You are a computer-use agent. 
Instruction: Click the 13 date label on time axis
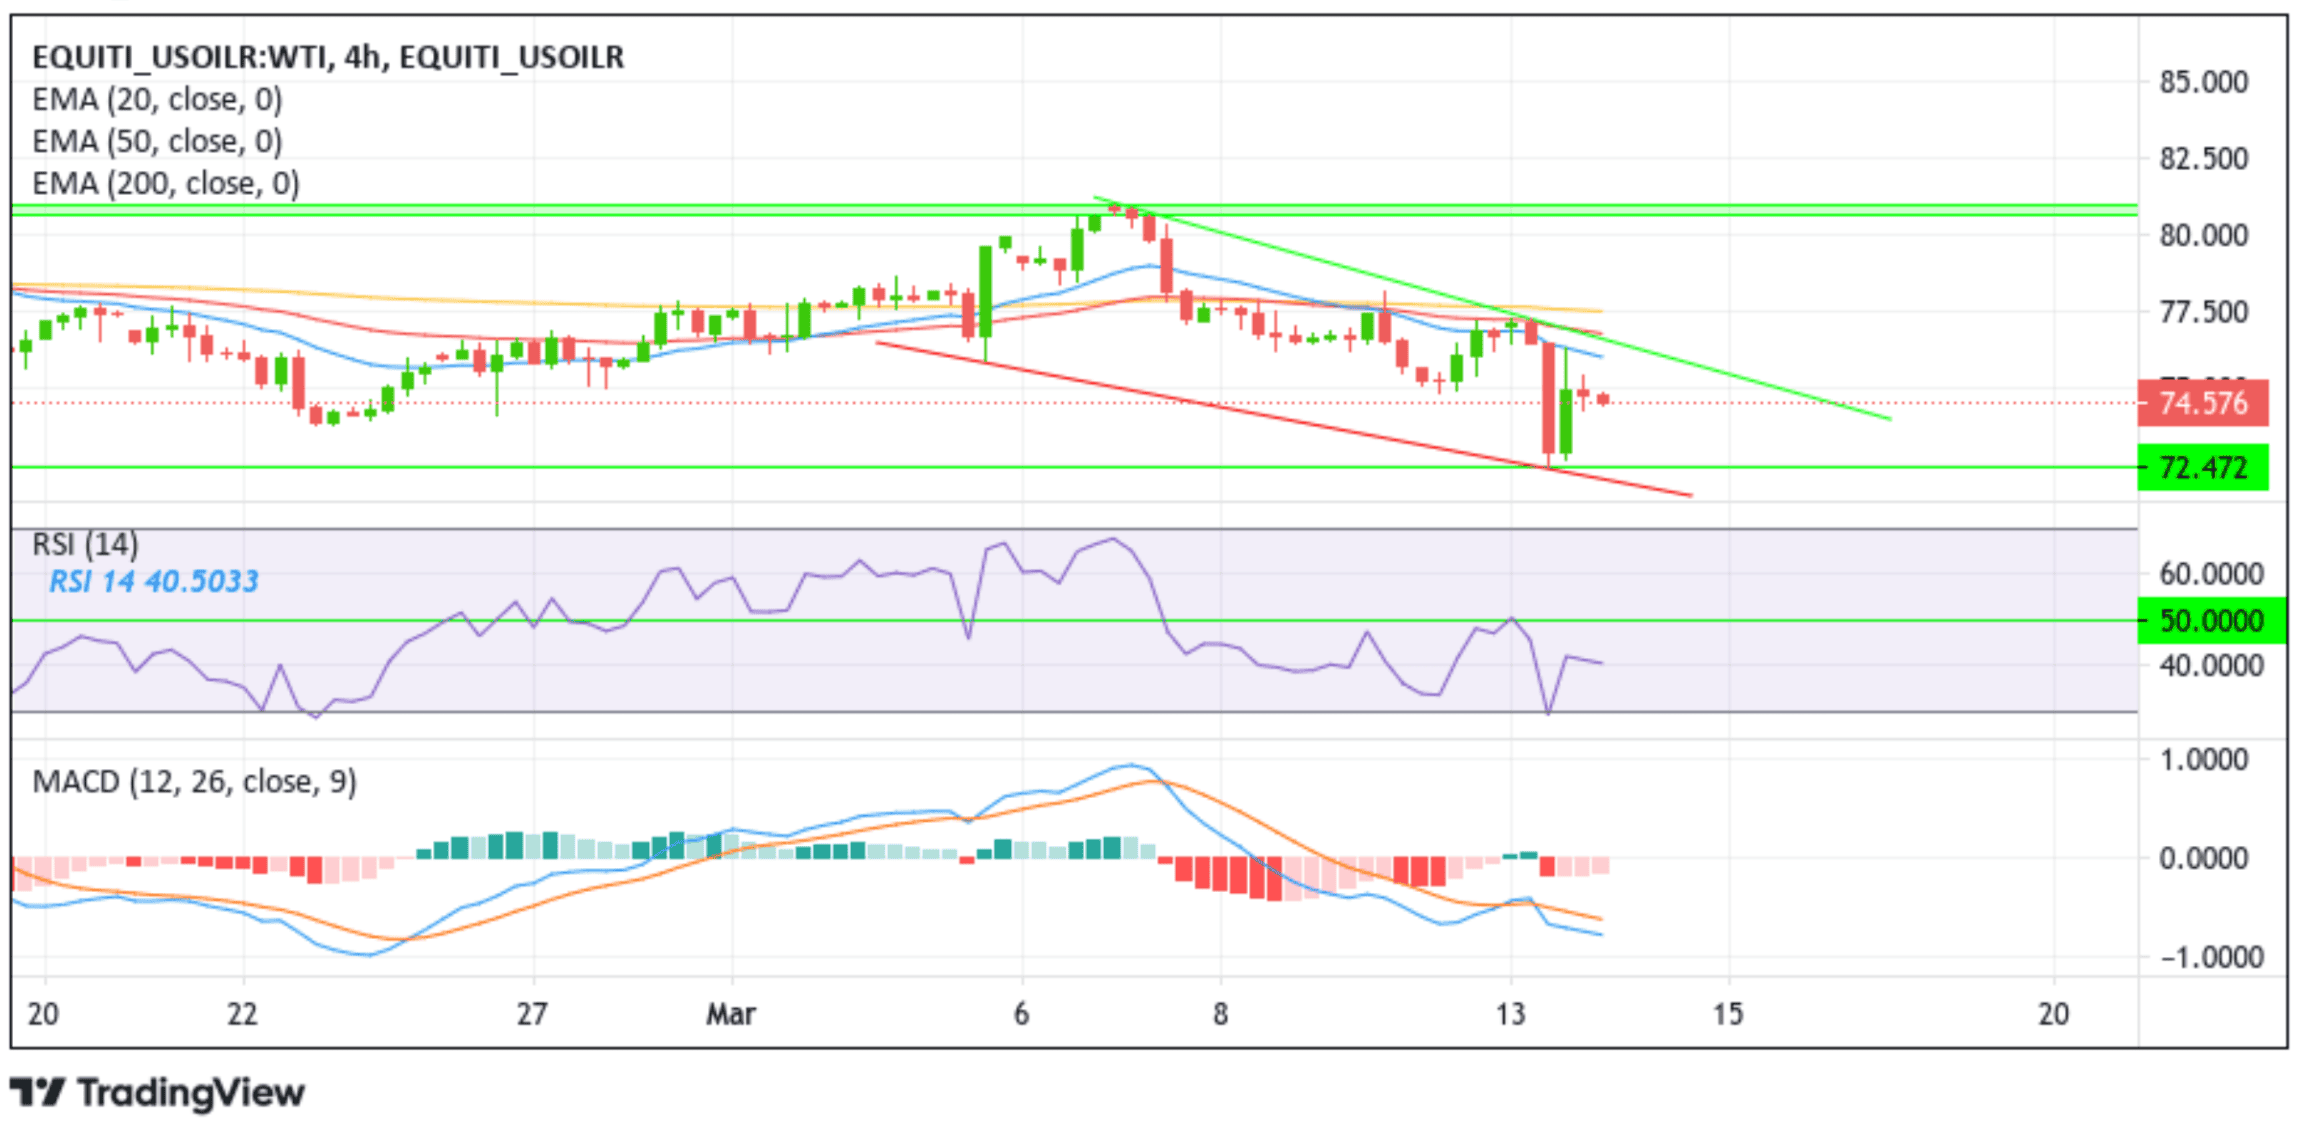(1510, 1014)
